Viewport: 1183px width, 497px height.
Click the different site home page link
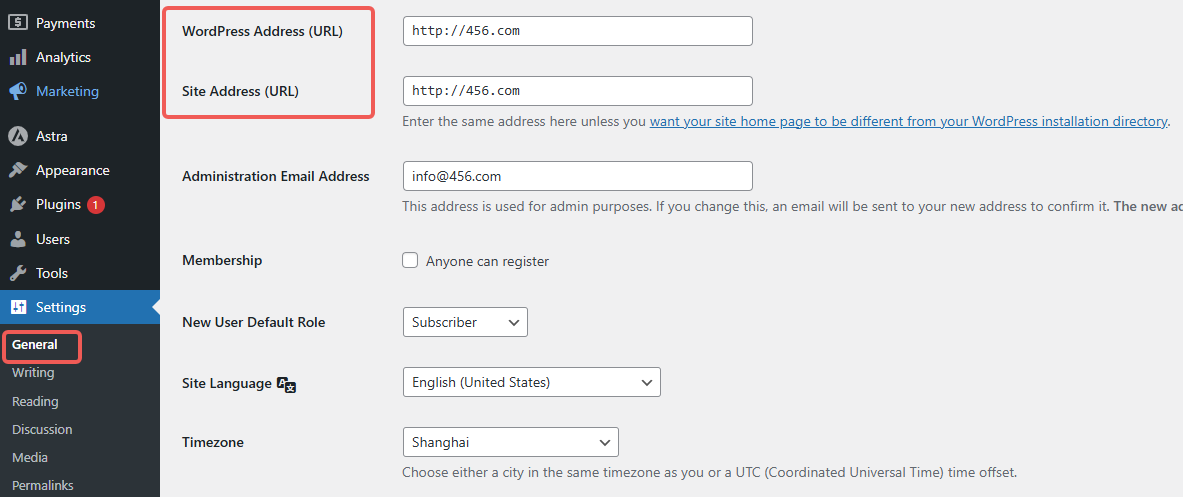[908, 121]
